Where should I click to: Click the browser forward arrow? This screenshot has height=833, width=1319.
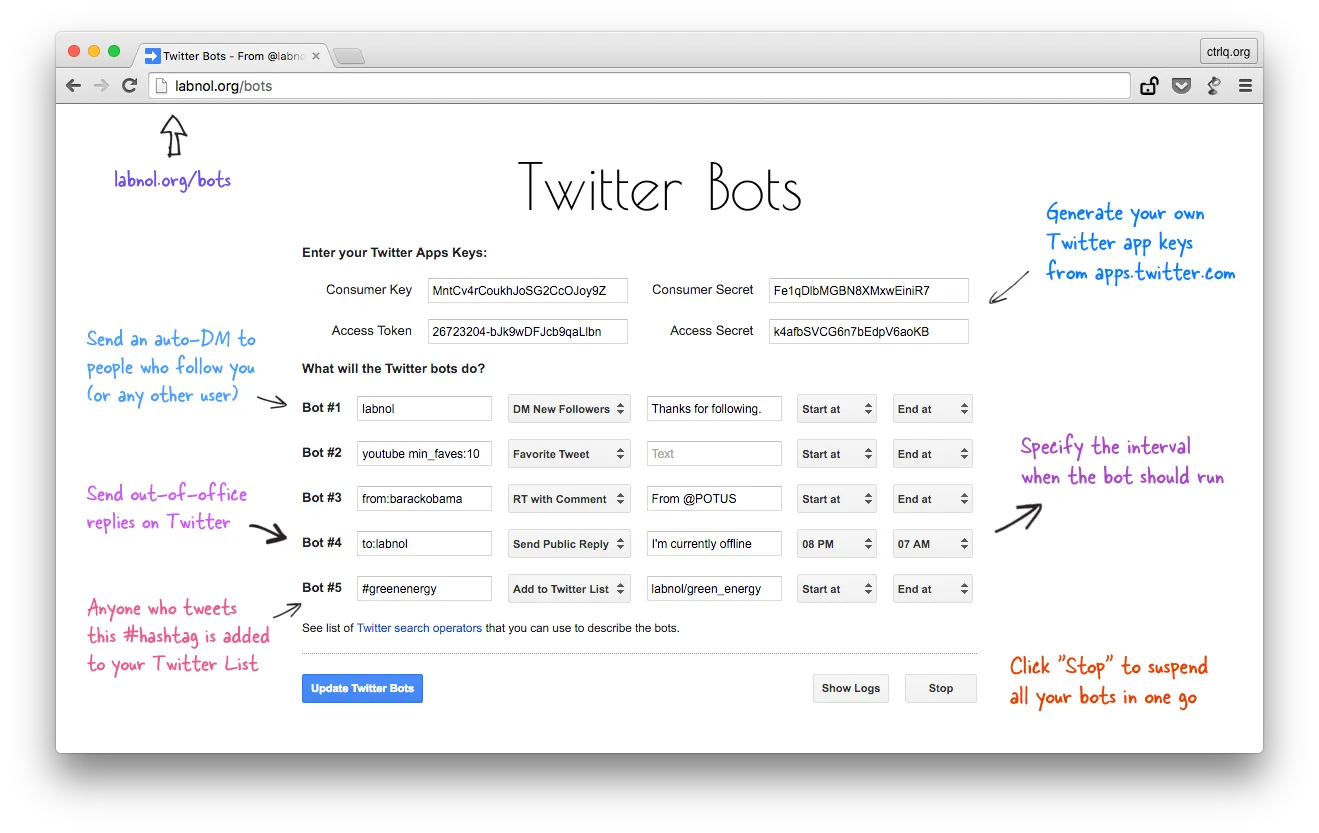click(101, 85)
